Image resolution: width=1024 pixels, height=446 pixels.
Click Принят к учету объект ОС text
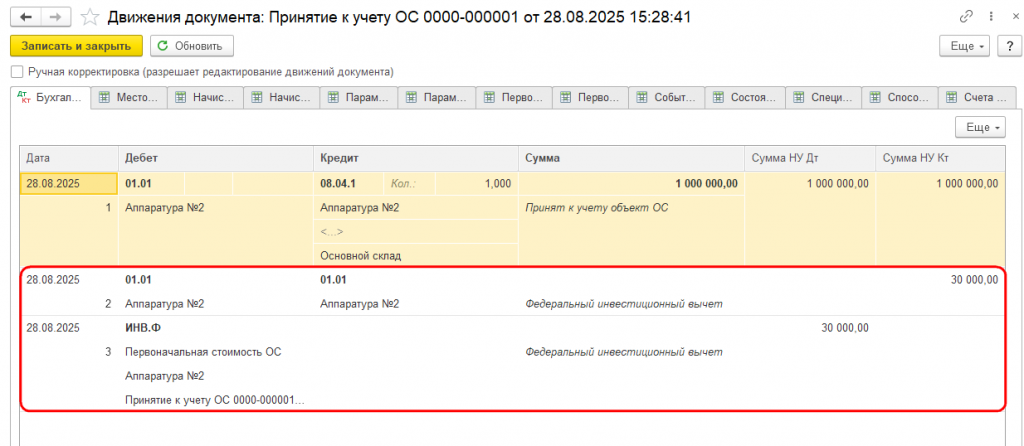(x=597, y=208)
